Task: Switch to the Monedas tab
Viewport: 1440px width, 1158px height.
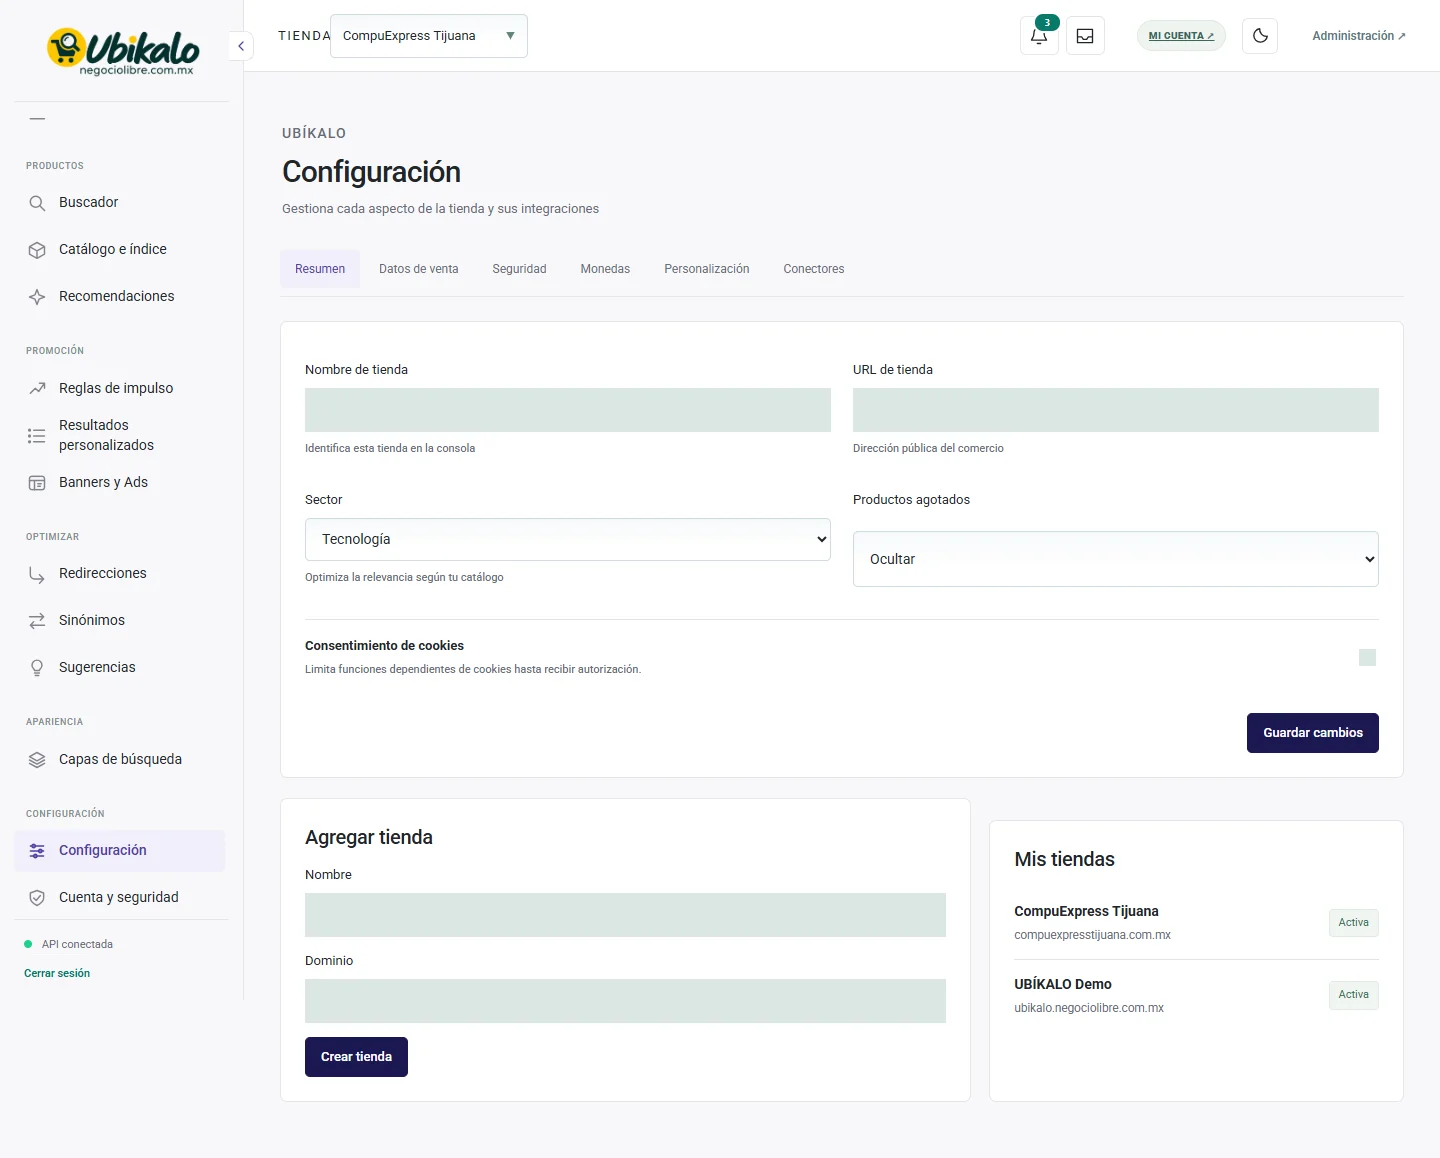Action: [605, 269]
